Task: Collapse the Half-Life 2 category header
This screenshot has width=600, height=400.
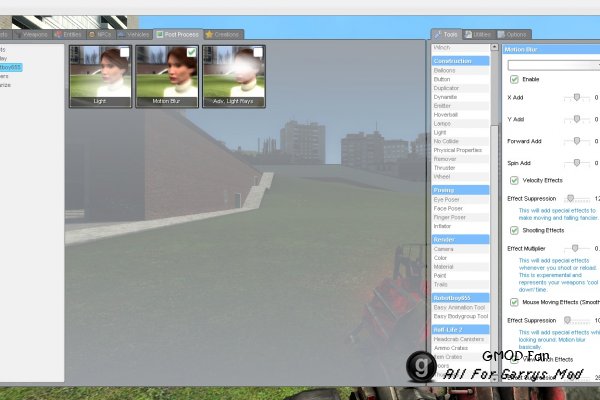Action: tap(461, 330)
